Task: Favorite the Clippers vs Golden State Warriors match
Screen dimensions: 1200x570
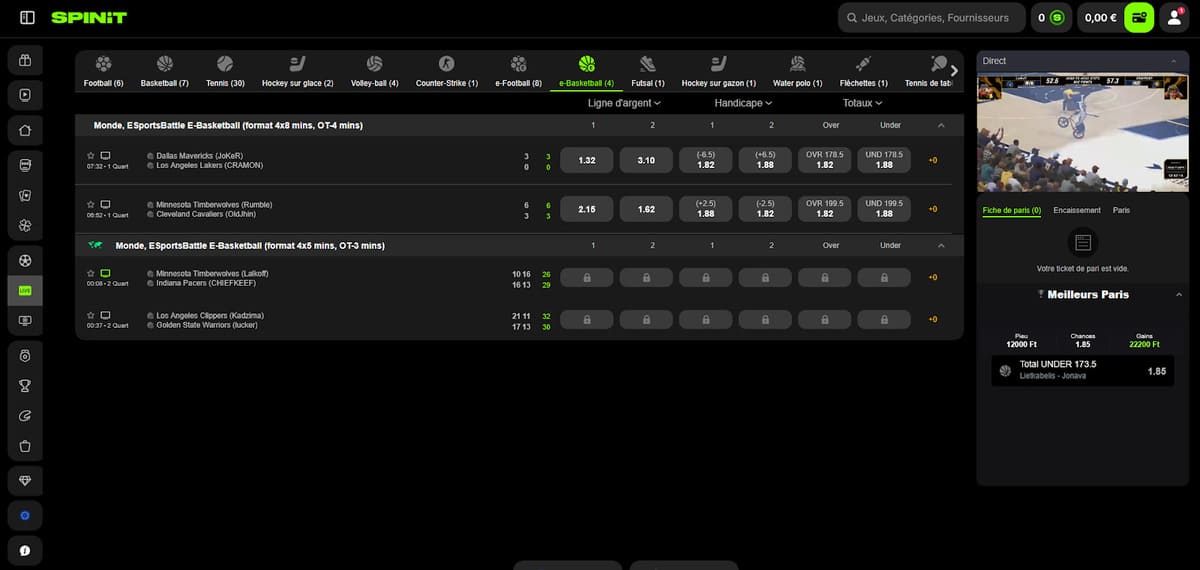Action: coord(91,315)
